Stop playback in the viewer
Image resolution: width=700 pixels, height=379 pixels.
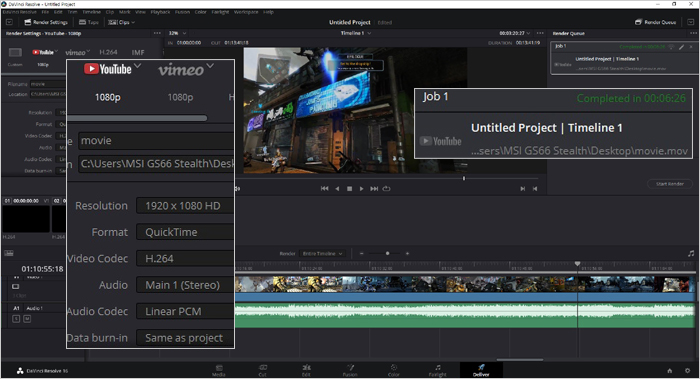pos(350,189)
